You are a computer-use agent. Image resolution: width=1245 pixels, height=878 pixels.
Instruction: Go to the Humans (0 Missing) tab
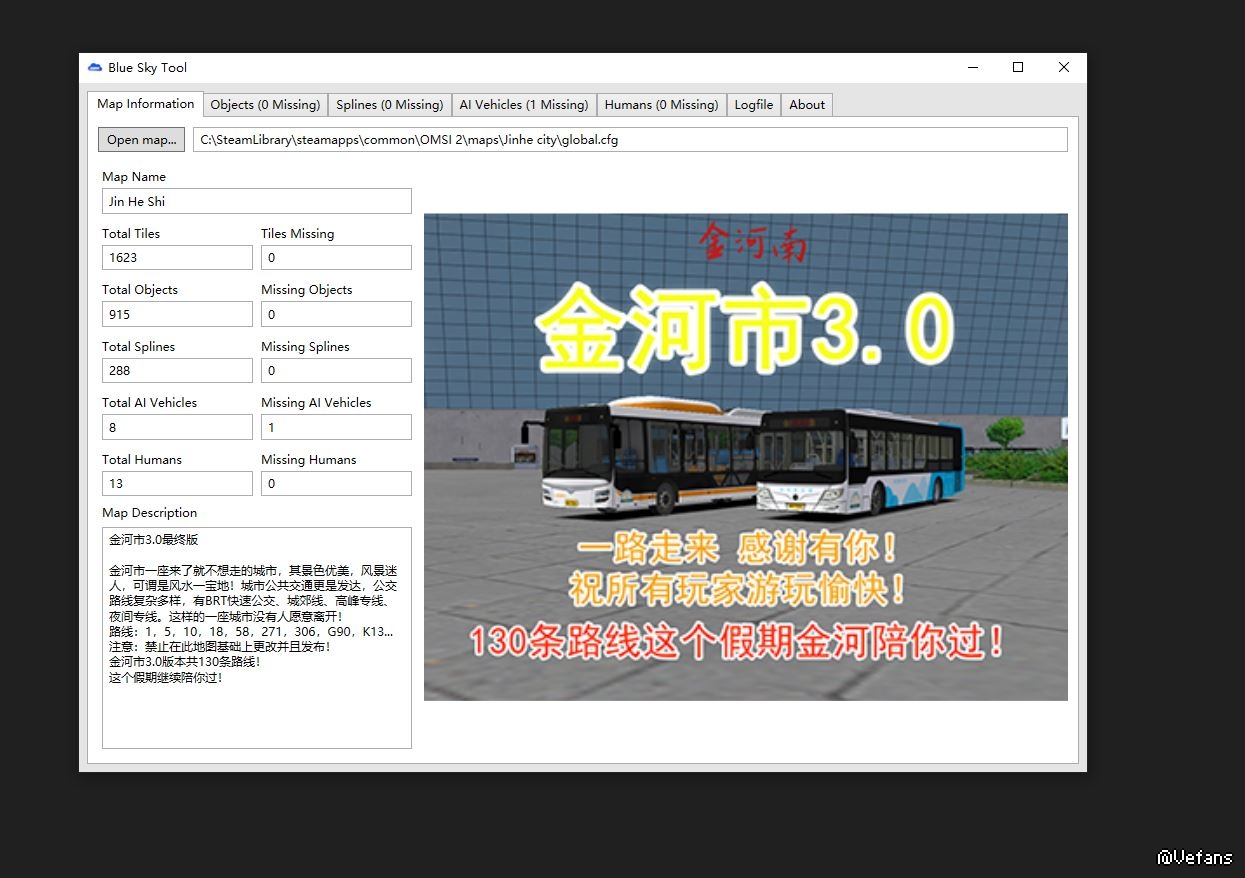(661, 105)
